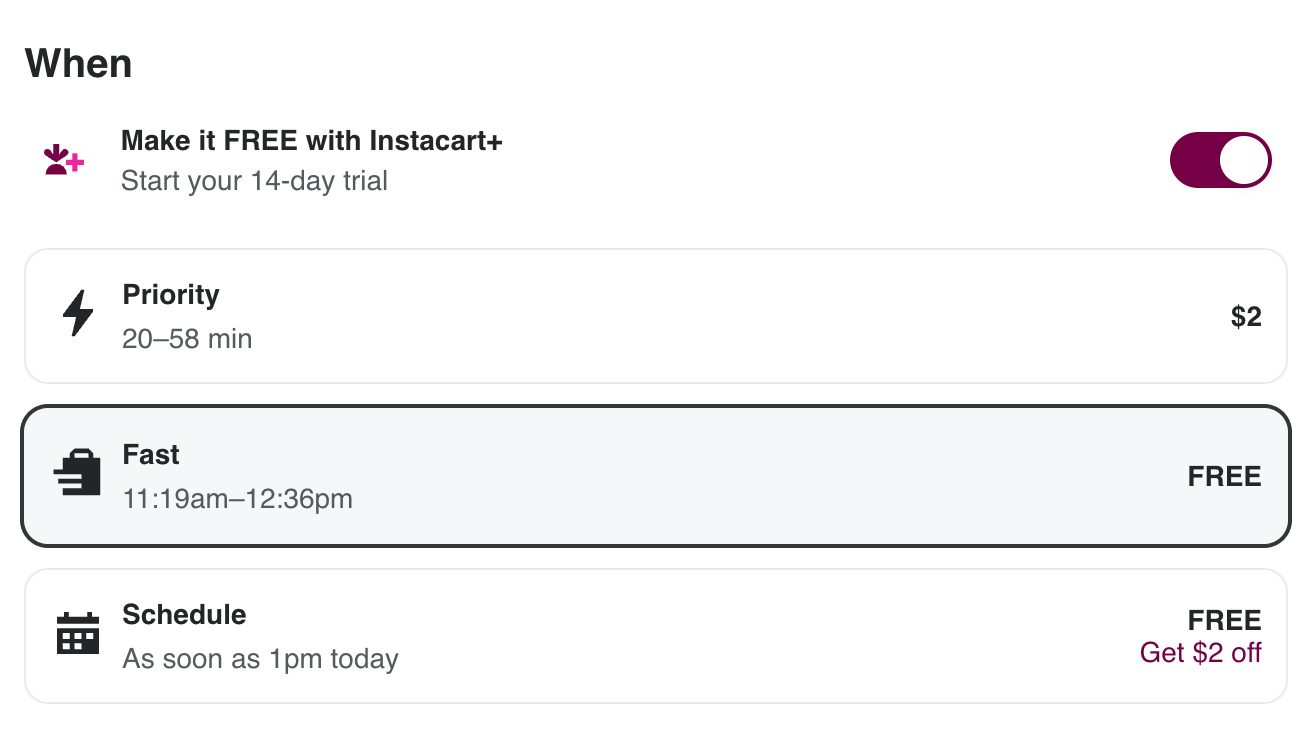Click Start your 14-day trial text
Image resolution: width=1310 pixels, height=742 pixels.
tap(252, 181)
